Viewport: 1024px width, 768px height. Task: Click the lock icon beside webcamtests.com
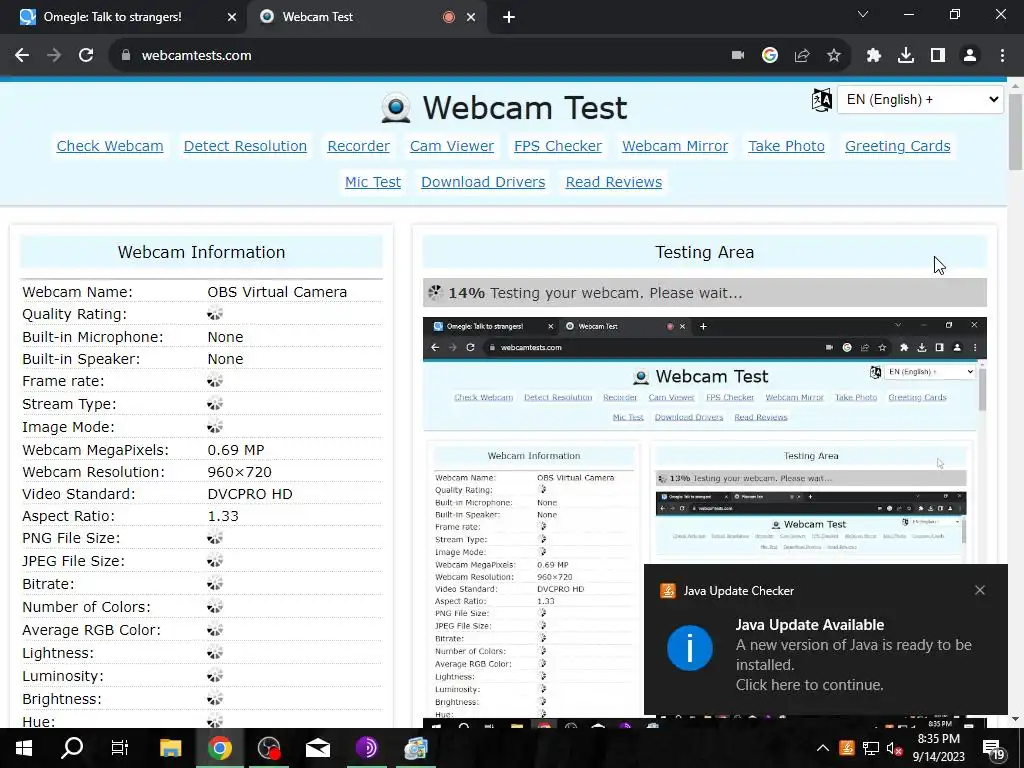click(126, 56)
